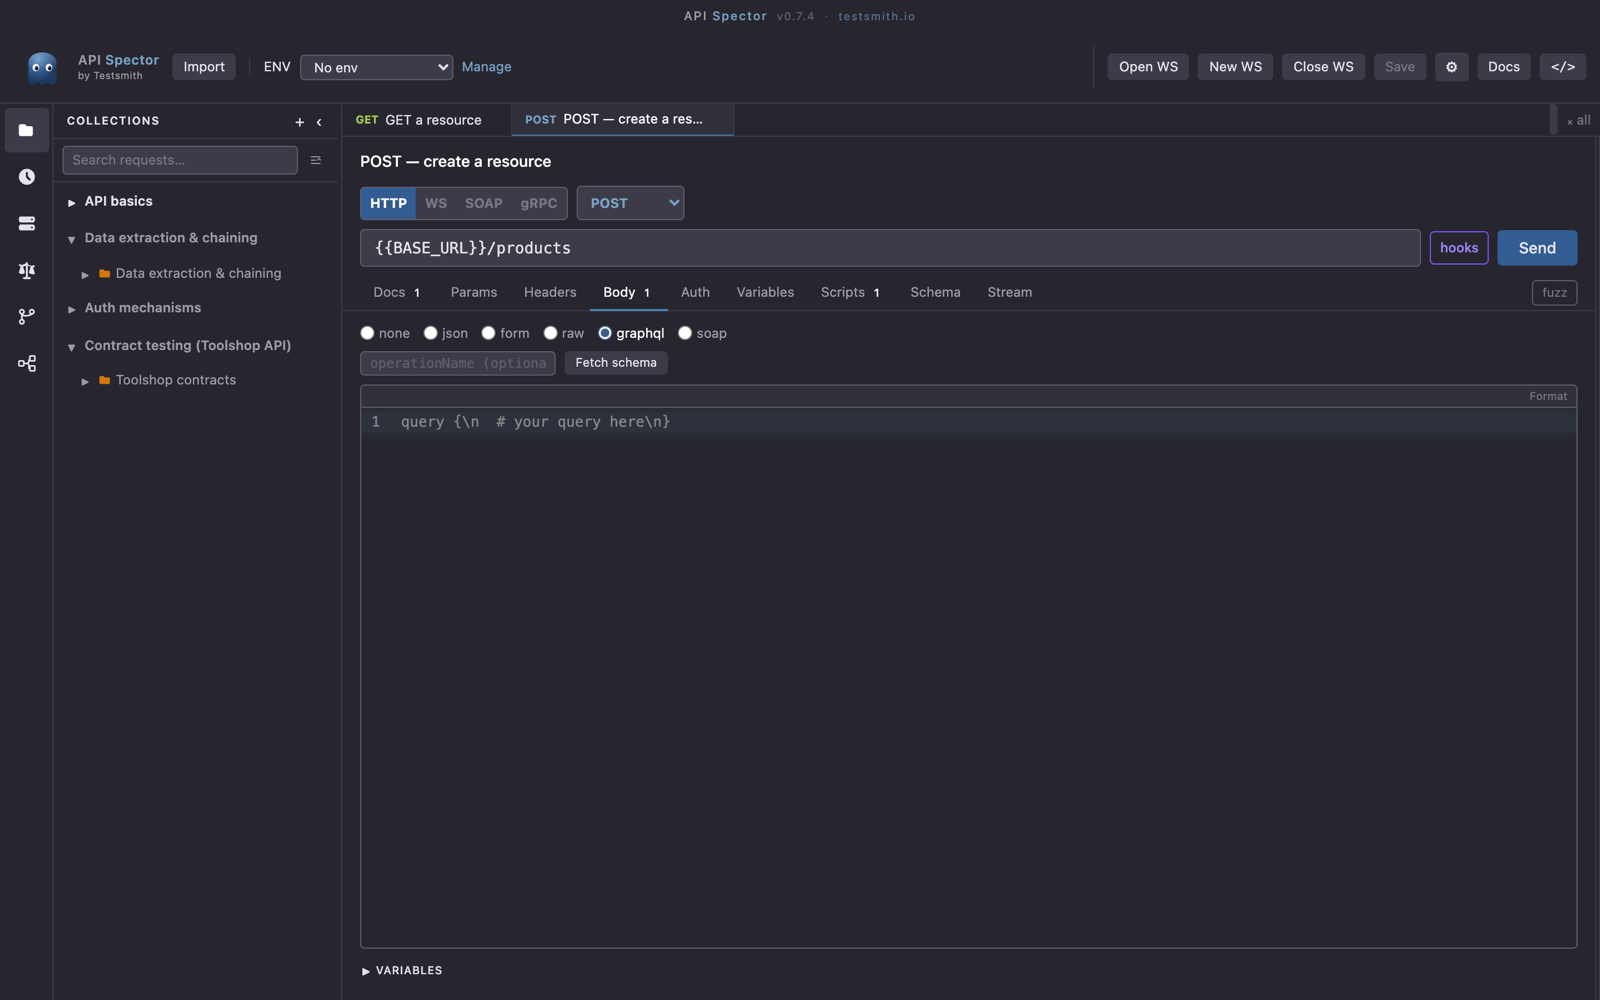Click the fuzz button
Image resolution: width=1600 pixels, height=1000 pixels.
(x=1554, y=293)
